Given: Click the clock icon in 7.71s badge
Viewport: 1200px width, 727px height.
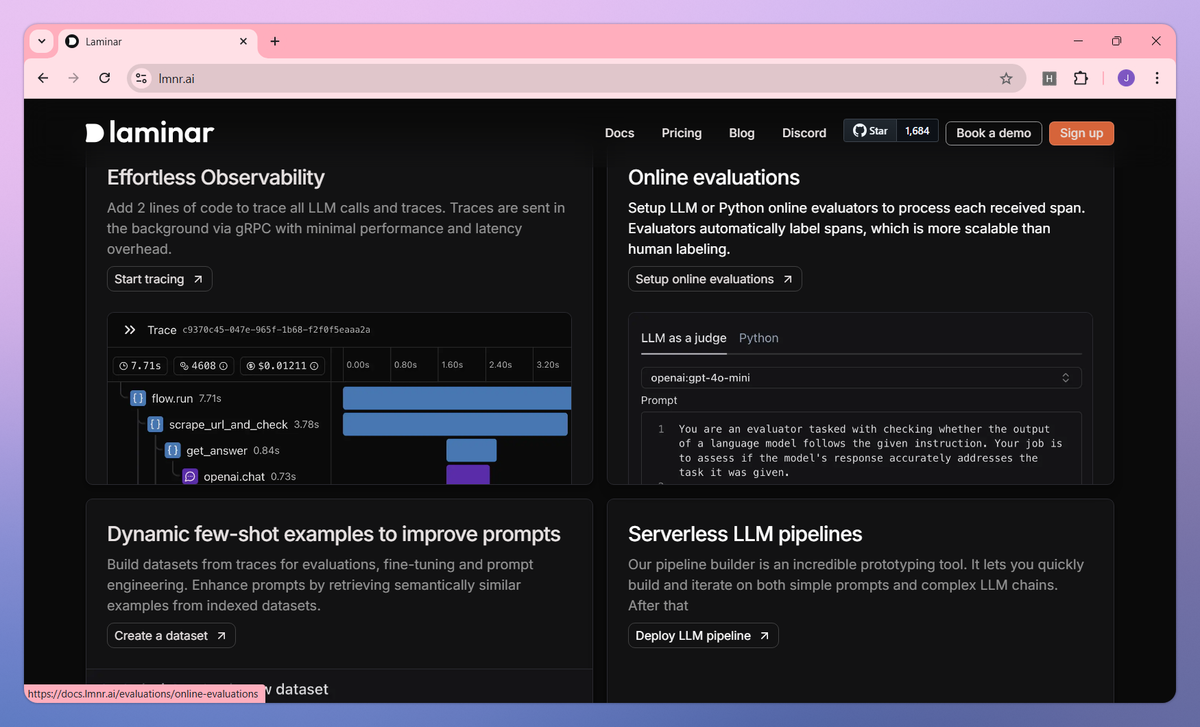Looking at the screenshot, I should tap(123, 366).
